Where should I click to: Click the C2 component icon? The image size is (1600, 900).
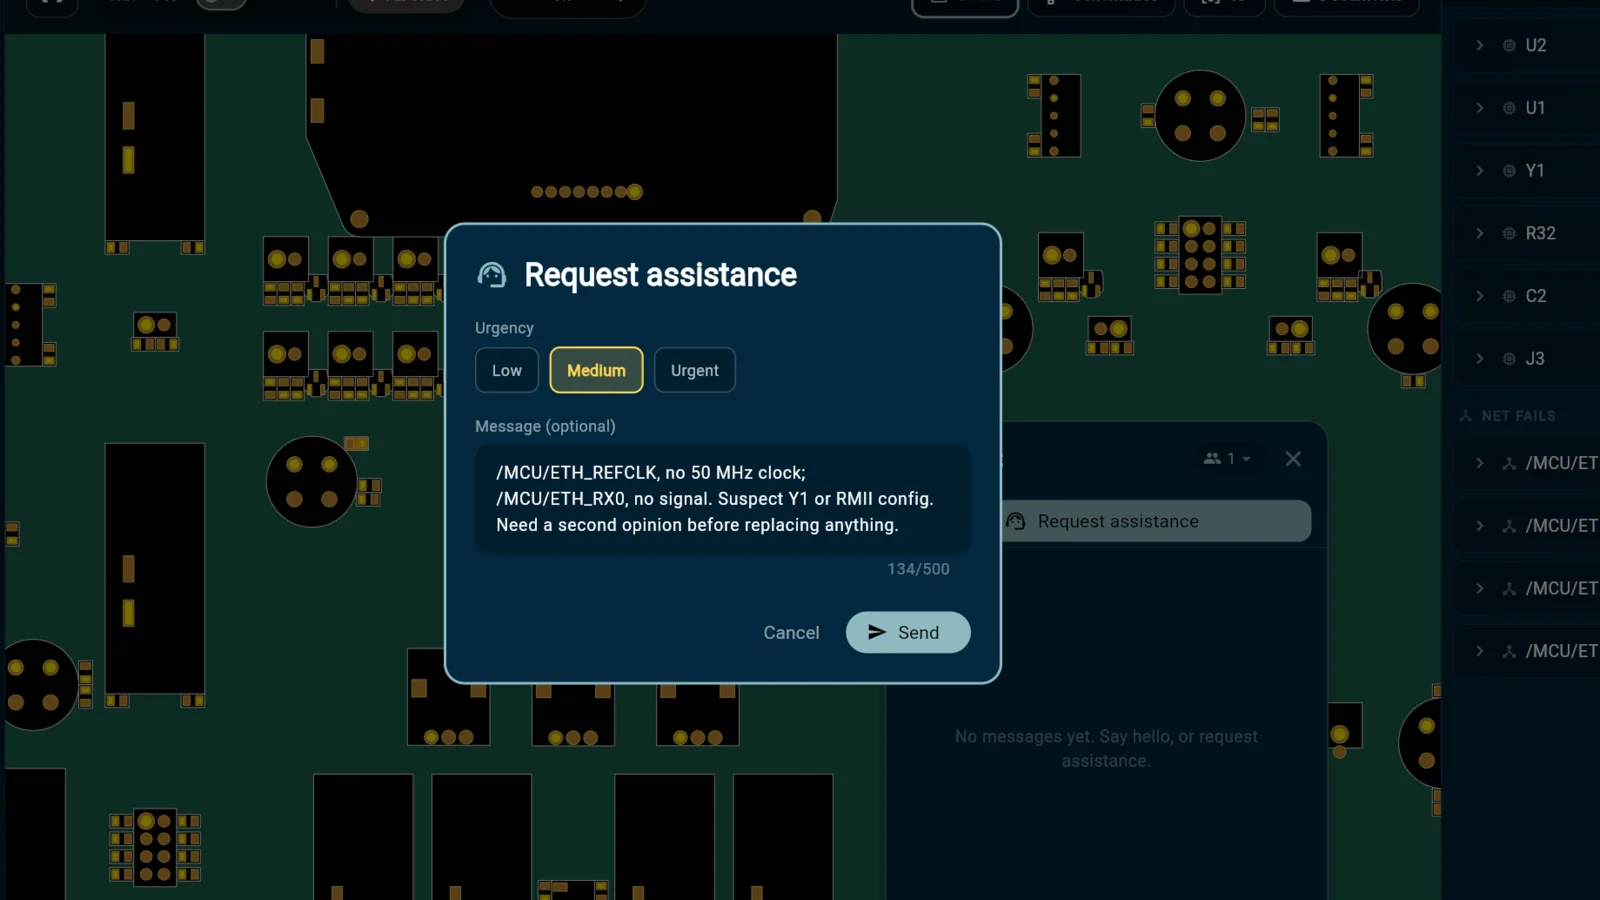pyautogui.click(x=1509, y=296)
